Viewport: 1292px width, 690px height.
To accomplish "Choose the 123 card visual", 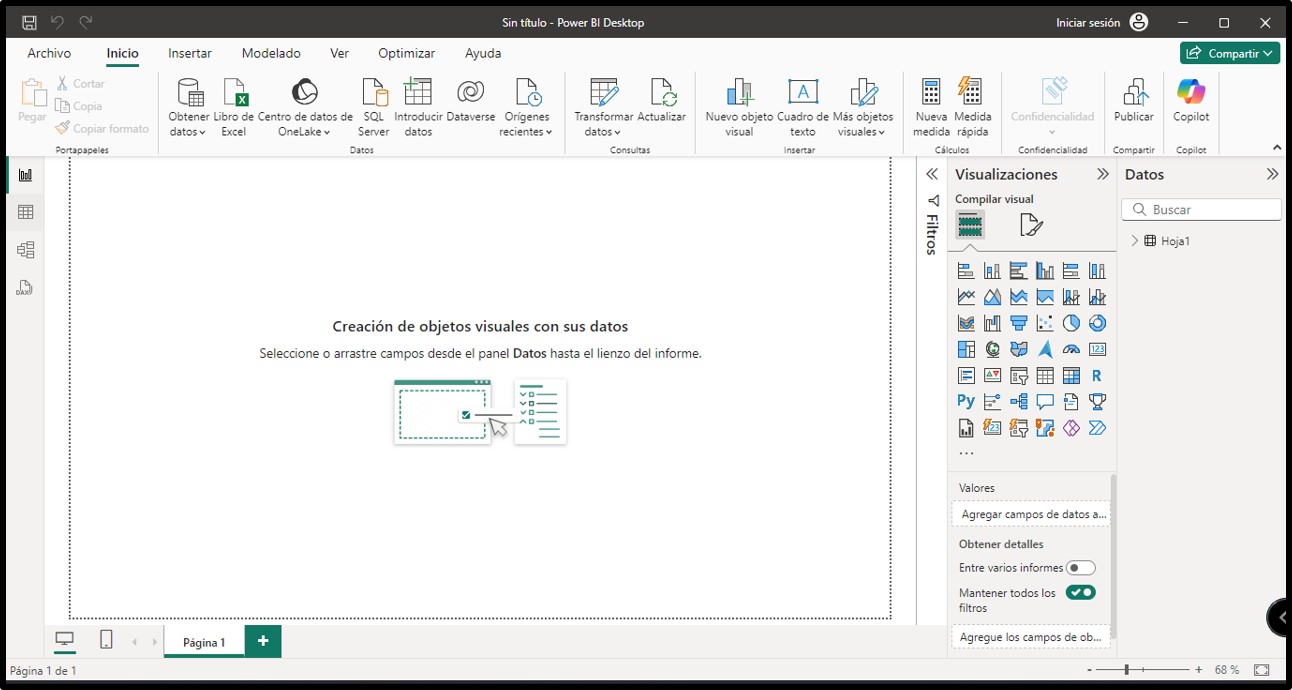I will coord(1097,349).
